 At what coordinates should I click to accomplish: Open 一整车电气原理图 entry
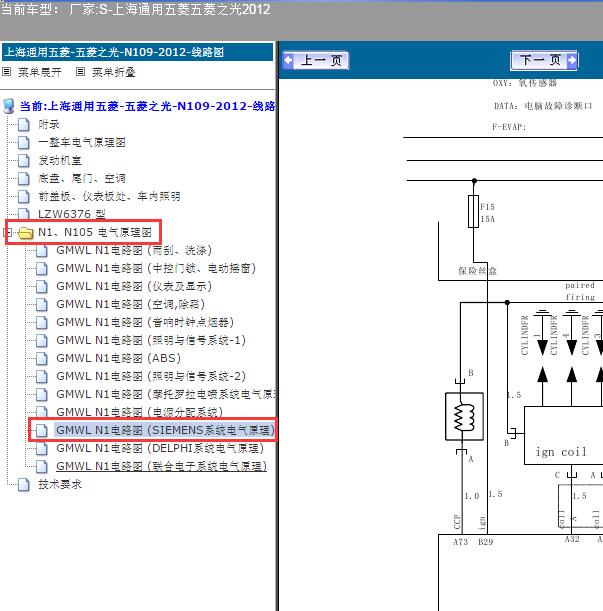[x=82, y=142]
